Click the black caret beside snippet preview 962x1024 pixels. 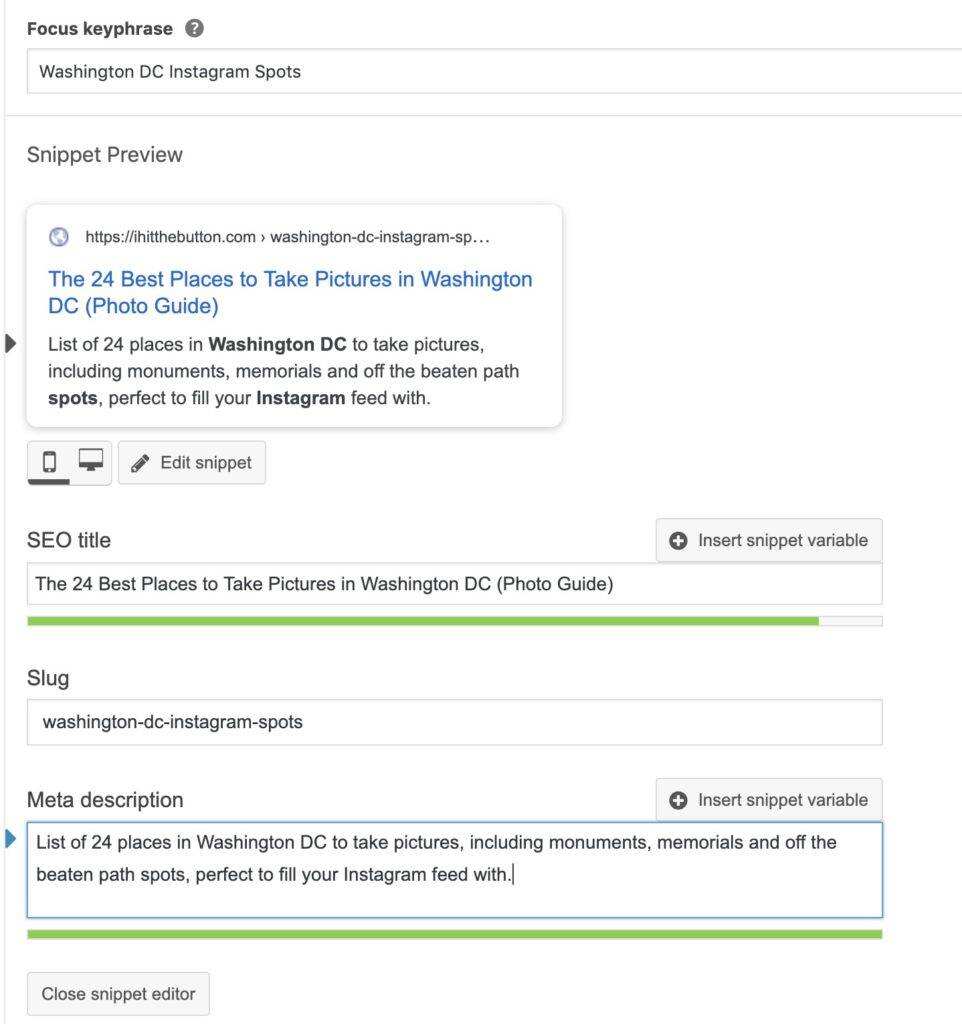point(11,344)
